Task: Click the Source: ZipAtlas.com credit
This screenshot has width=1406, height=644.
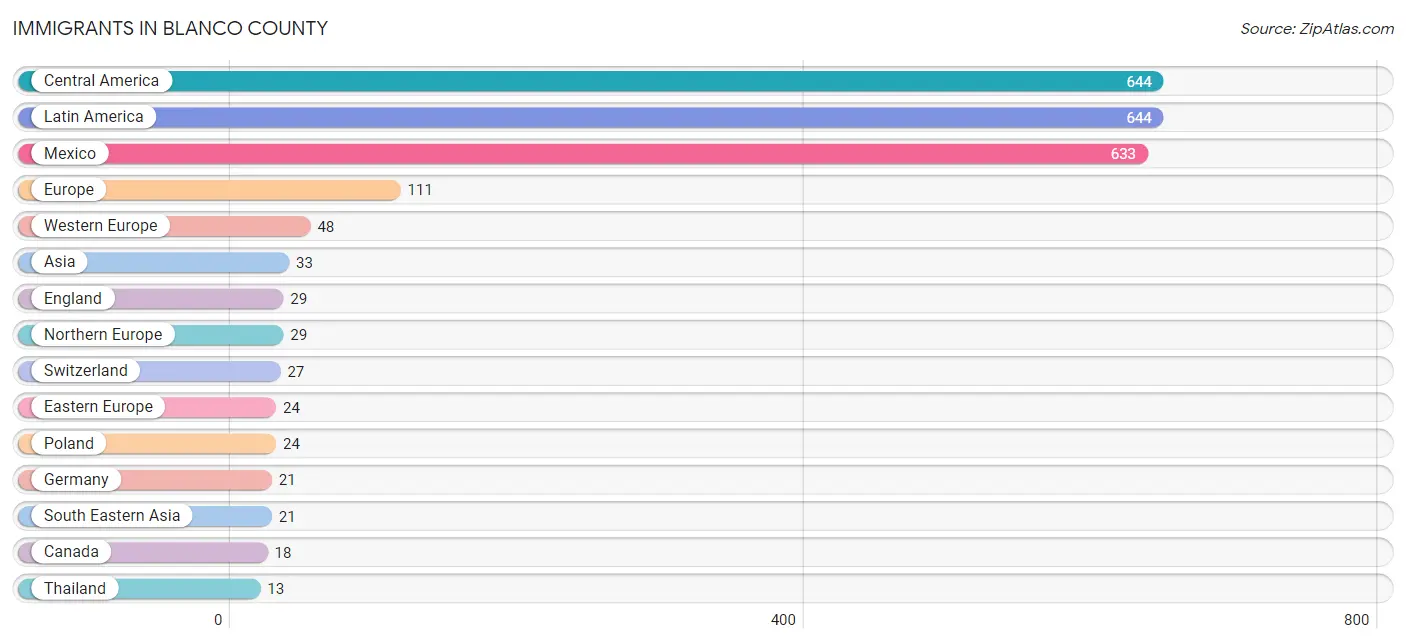Action: [1317, 29]
